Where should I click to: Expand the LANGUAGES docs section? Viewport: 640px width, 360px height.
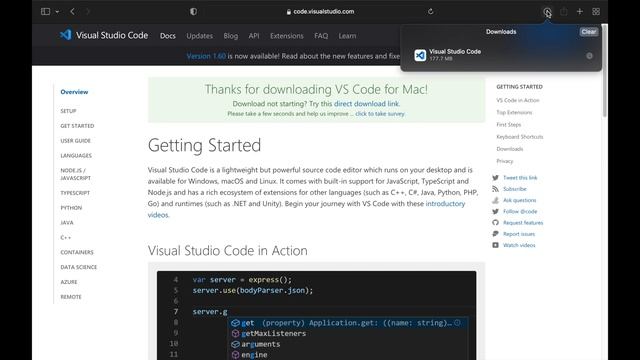[76, 156]
